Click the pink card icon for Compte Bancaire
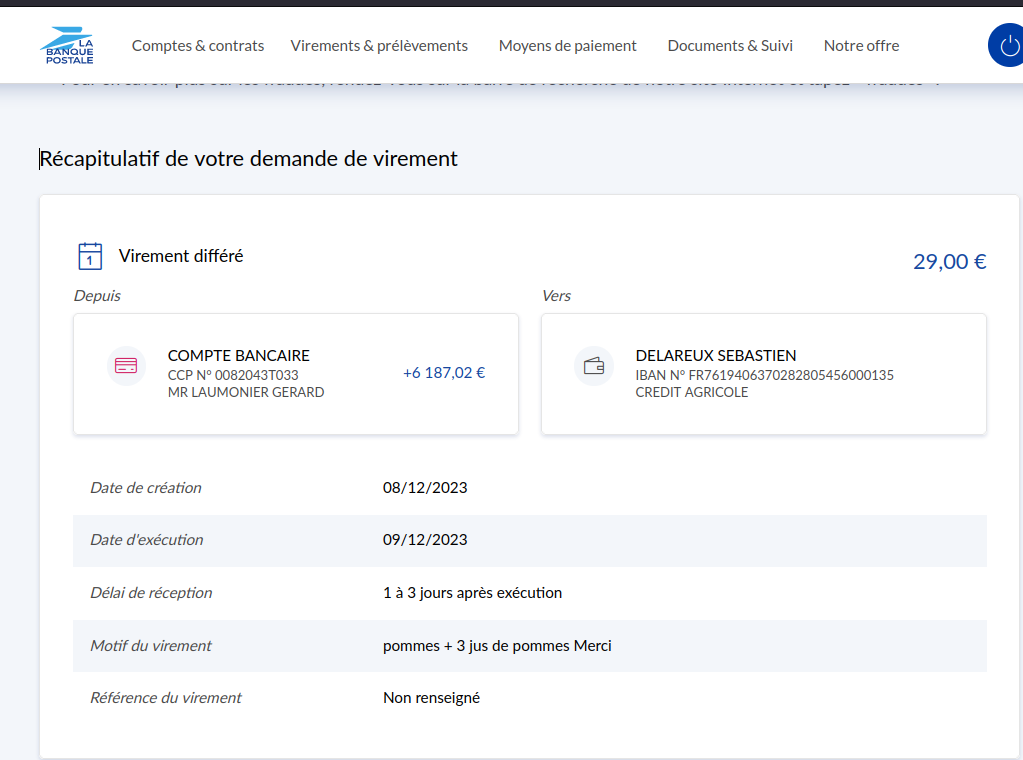The height and width of the screenshot is (760, 1023). pos(126,366)
